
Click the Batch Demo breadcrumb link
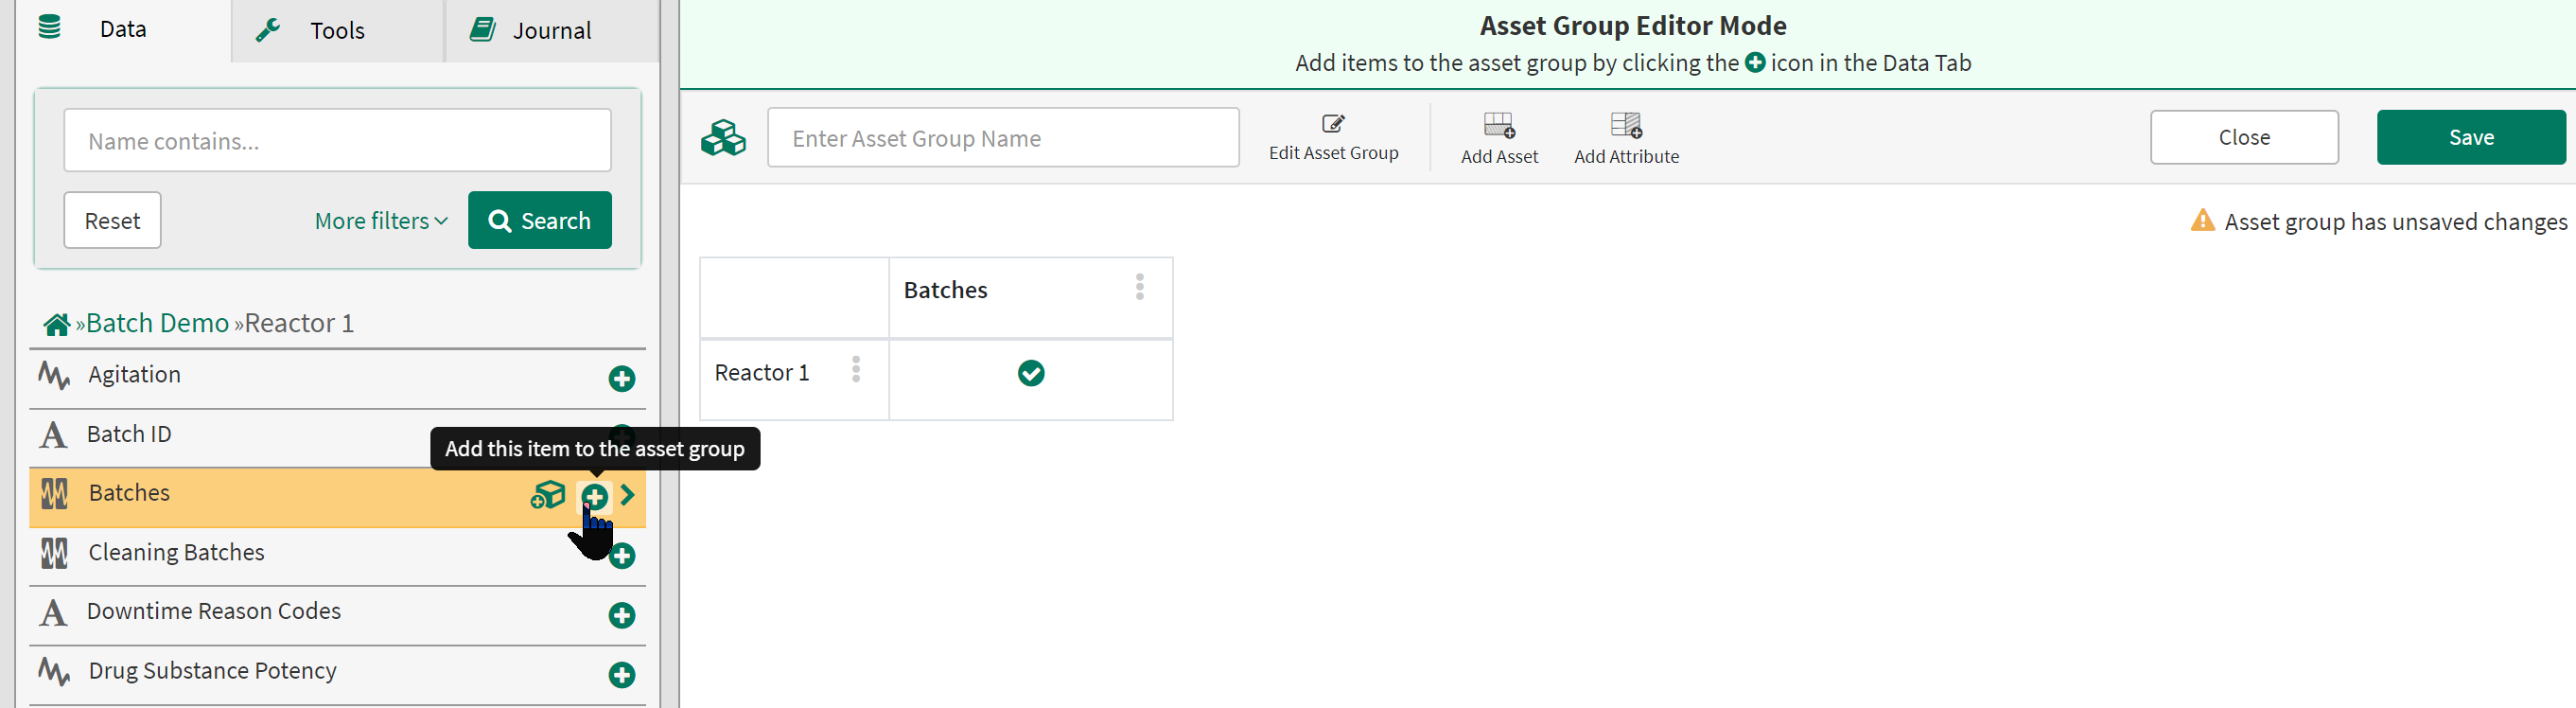pyautogui.click(x=157, y=323)
